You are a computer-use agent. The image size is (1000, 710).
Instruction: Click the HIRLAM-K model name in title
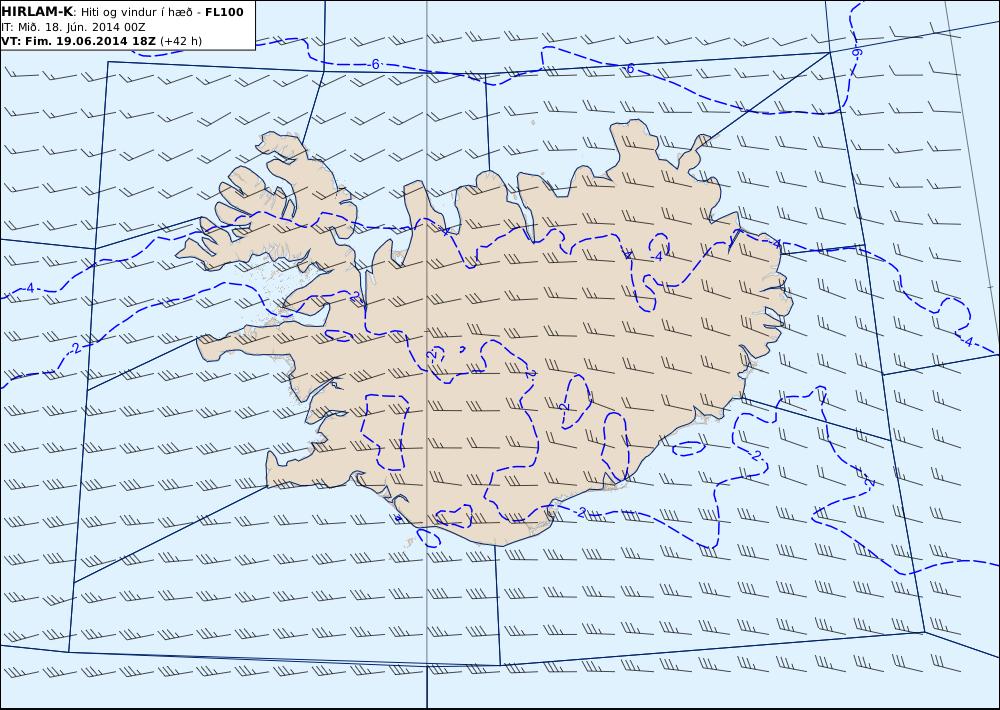pos(38,12)
